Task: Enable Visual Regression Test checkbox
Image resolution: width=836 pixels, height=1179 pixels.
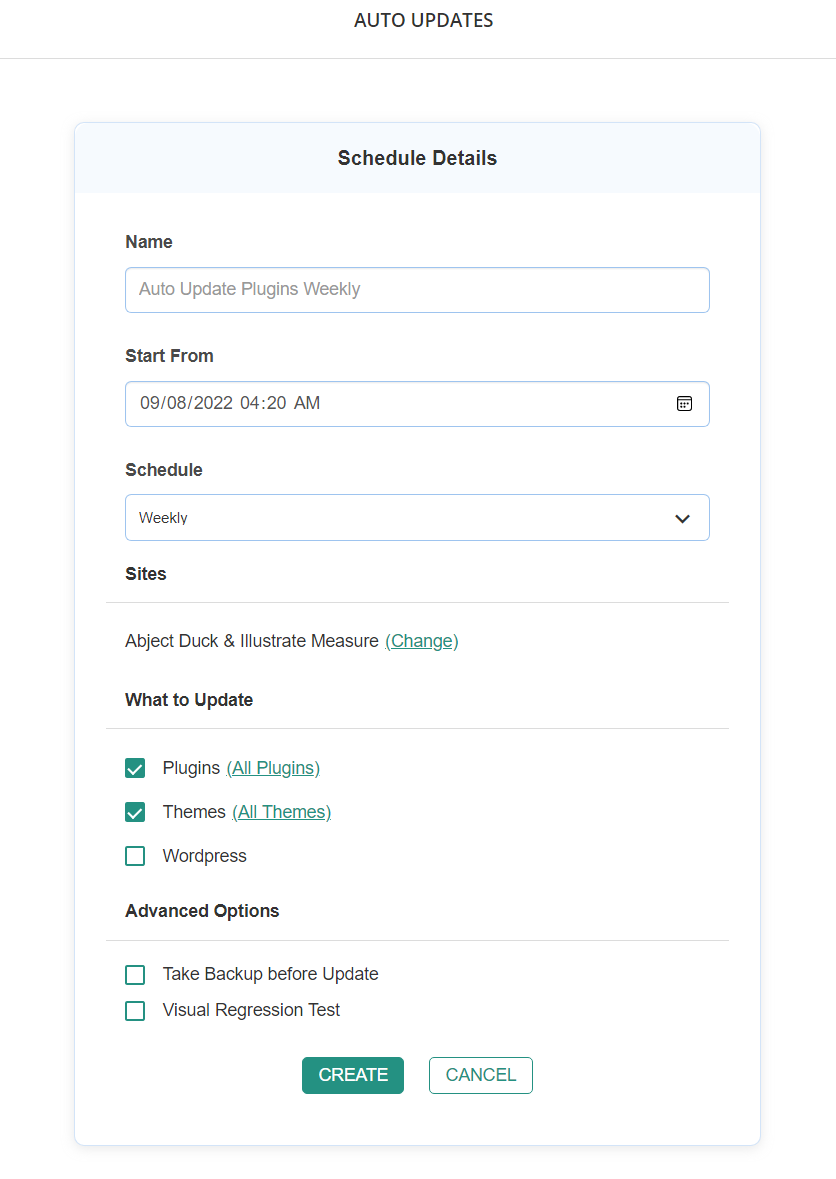Action: pos(135,1011)
